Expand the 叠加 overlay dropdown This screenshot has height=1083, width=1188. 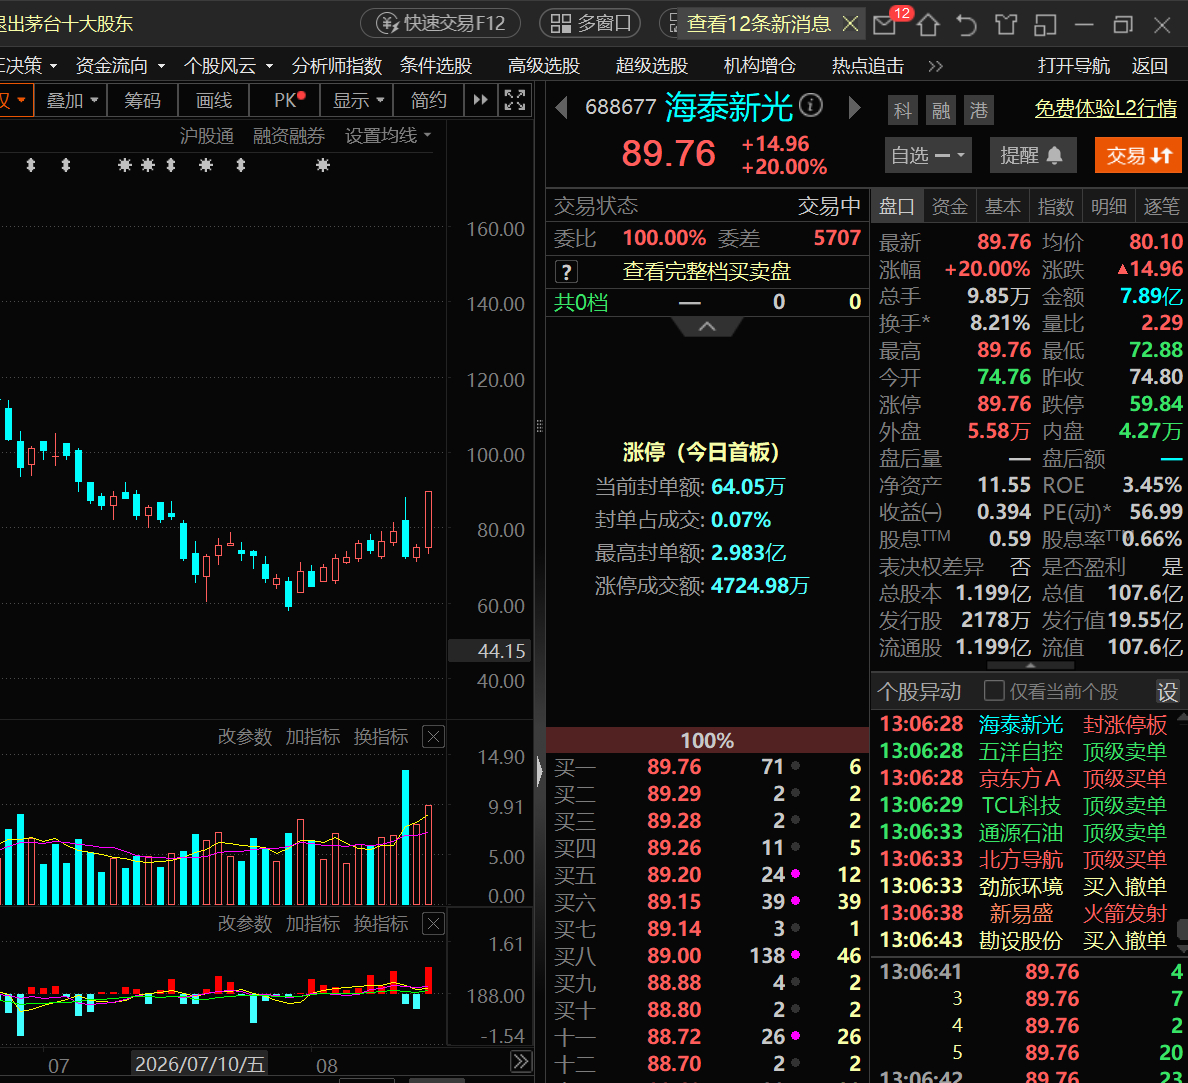tap(73, 100)
